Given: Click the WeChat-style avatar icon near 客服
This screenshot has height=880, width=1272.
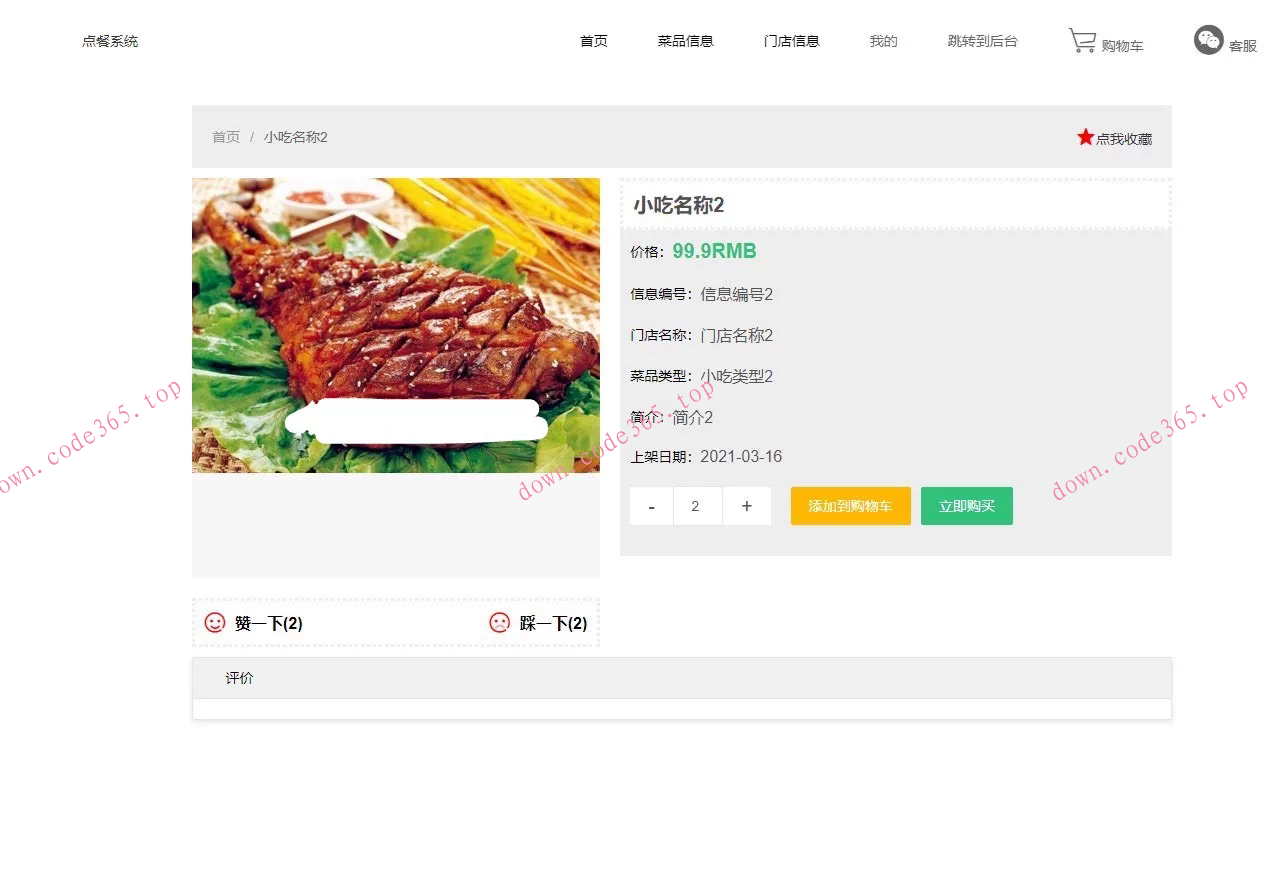Looking at the screenshot, I should tap(1208, 41).
